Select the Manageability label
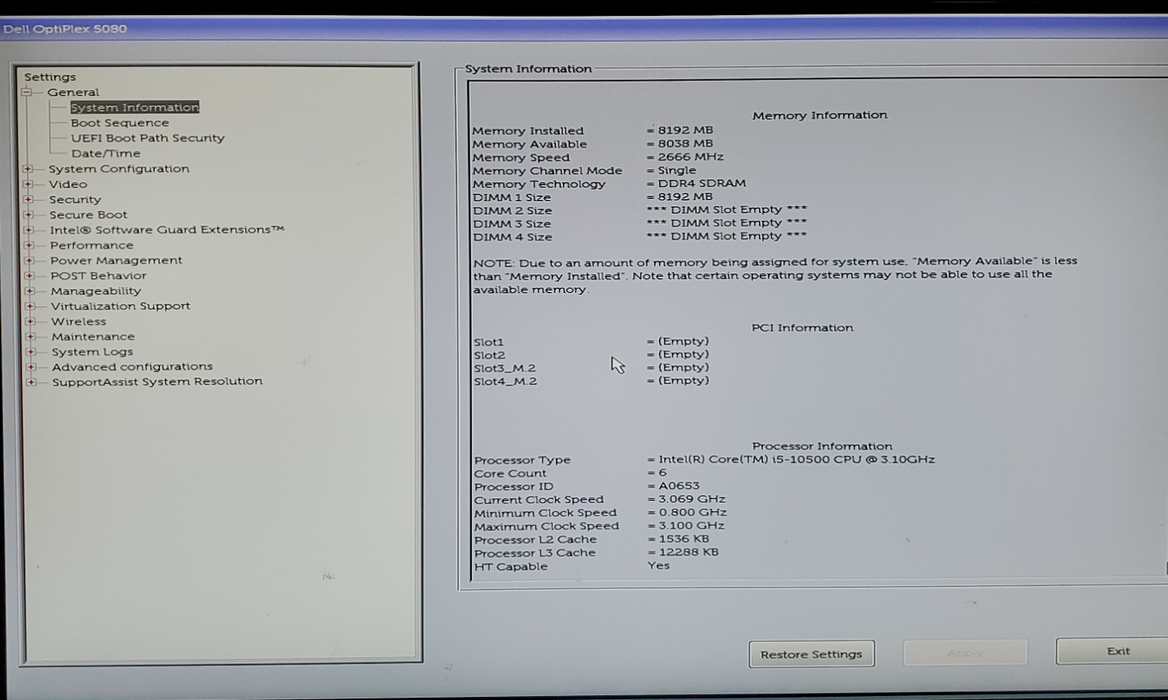The width and height of the screenshot is (1168, 700). coord(95,291)
